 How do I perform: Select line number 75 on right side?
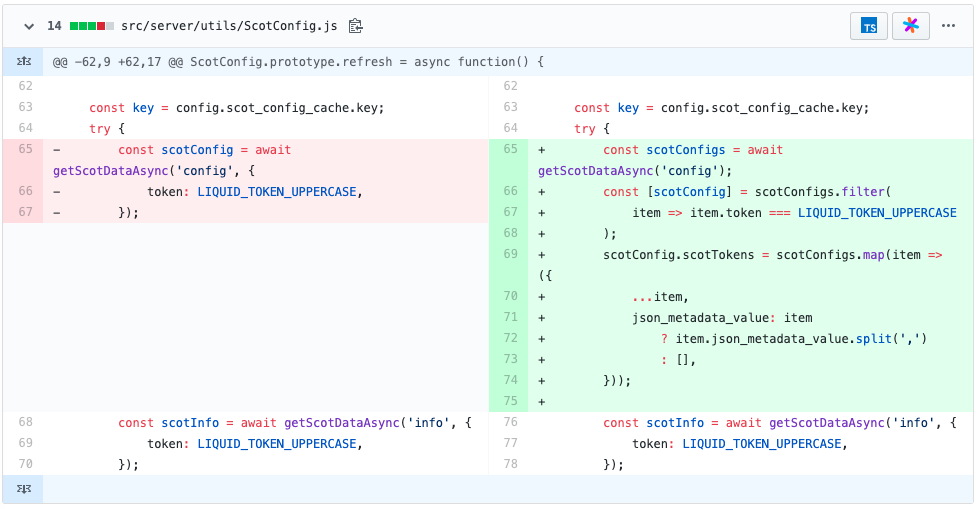511,401
